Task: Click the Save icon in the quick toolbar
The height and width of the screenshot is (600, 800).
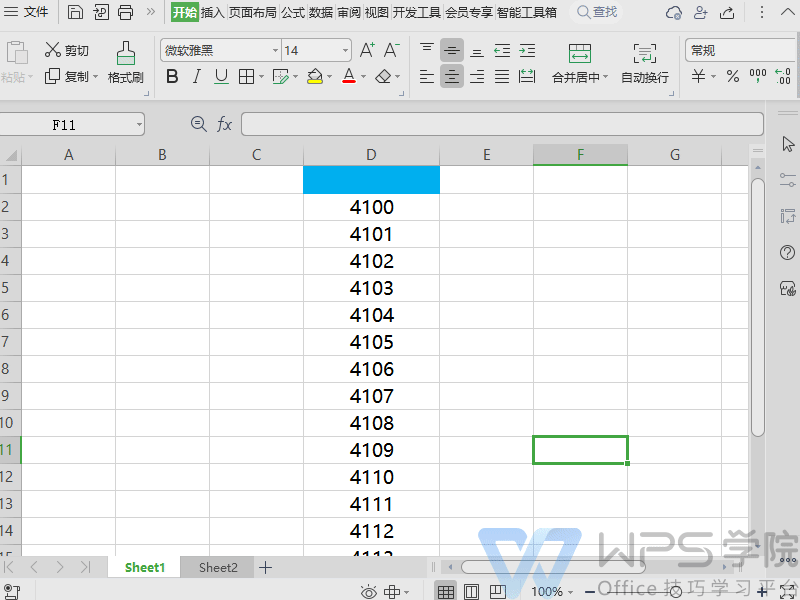Action: (75, 12)
